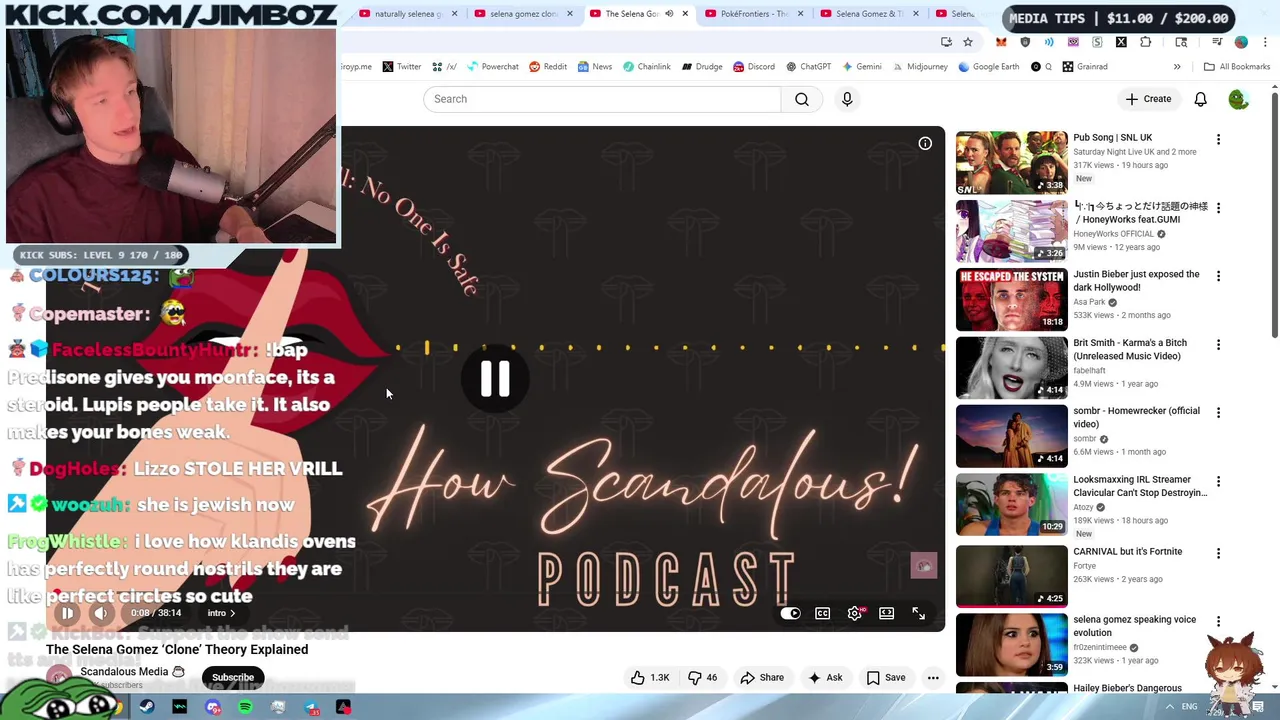Open menu for 'Pub Song | SNL UK'

tap(1218, 140)
